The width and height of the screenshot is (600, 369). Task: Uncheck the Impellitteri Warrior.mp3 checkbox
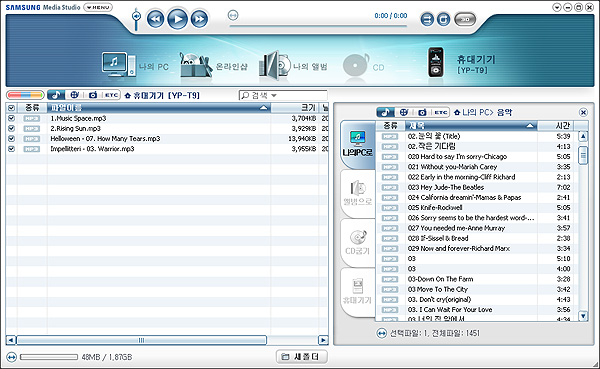tap(11, 149)
